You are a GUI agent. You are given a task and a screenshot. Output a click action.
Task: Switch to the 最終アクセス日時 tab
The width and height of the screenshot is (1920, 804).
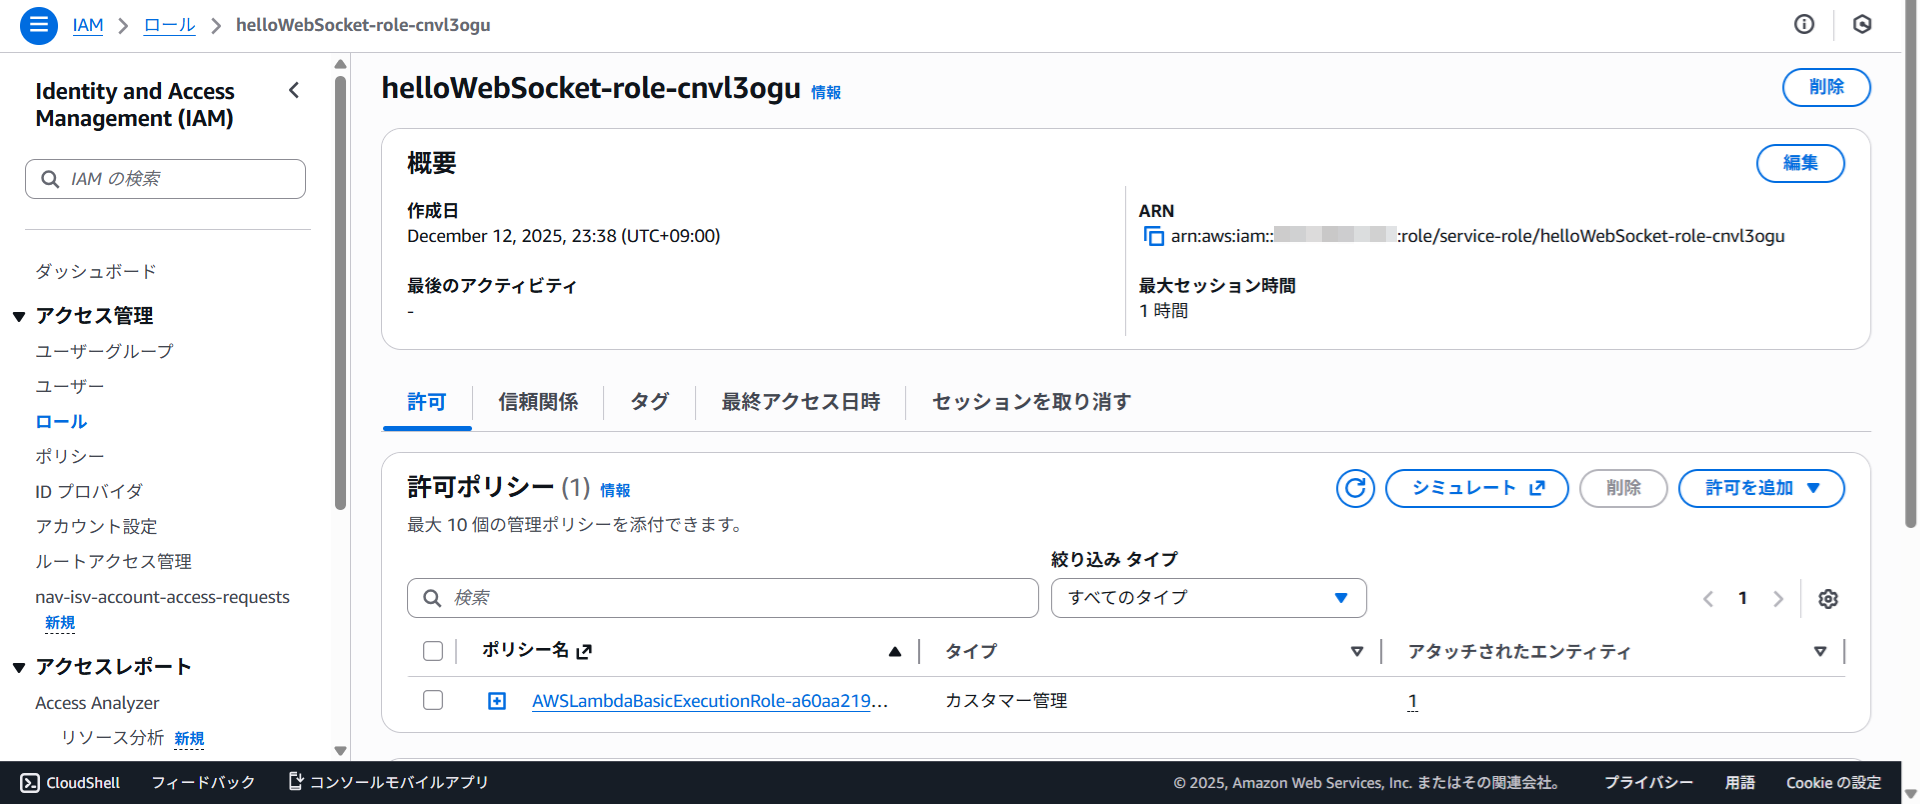point(800,402)
